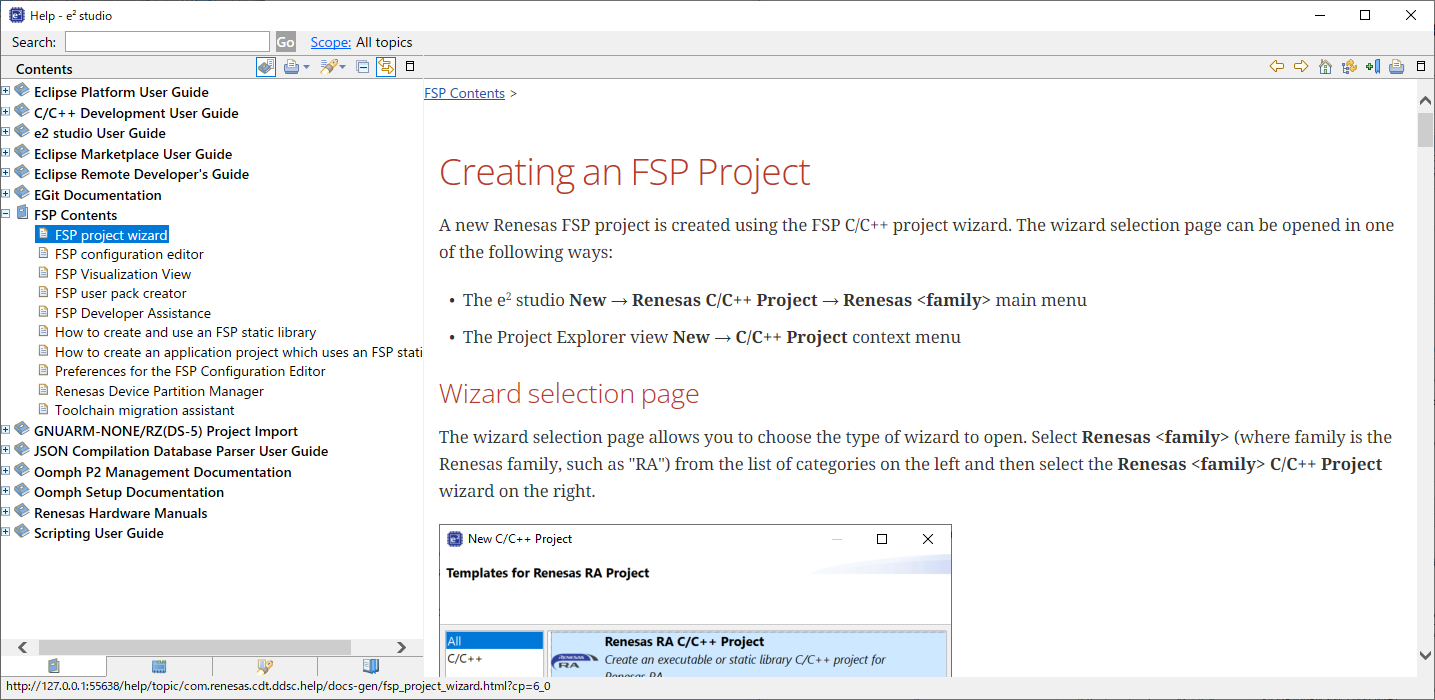Open the FSP Contents breadcrumb link

464,93
